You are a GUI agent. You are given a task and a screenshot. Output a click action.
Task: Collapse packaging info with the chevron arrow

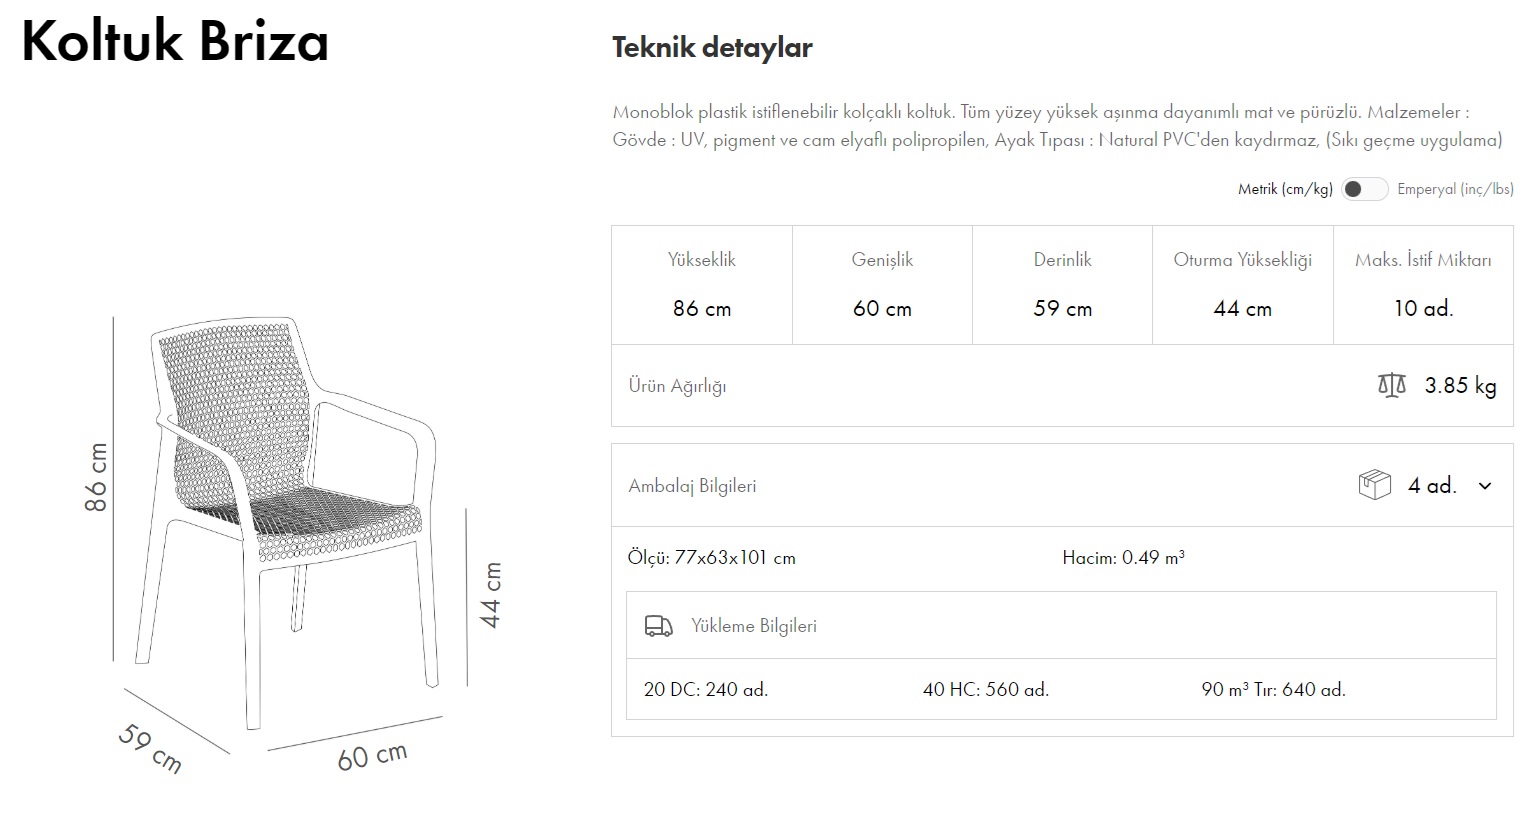point(1485,486)
